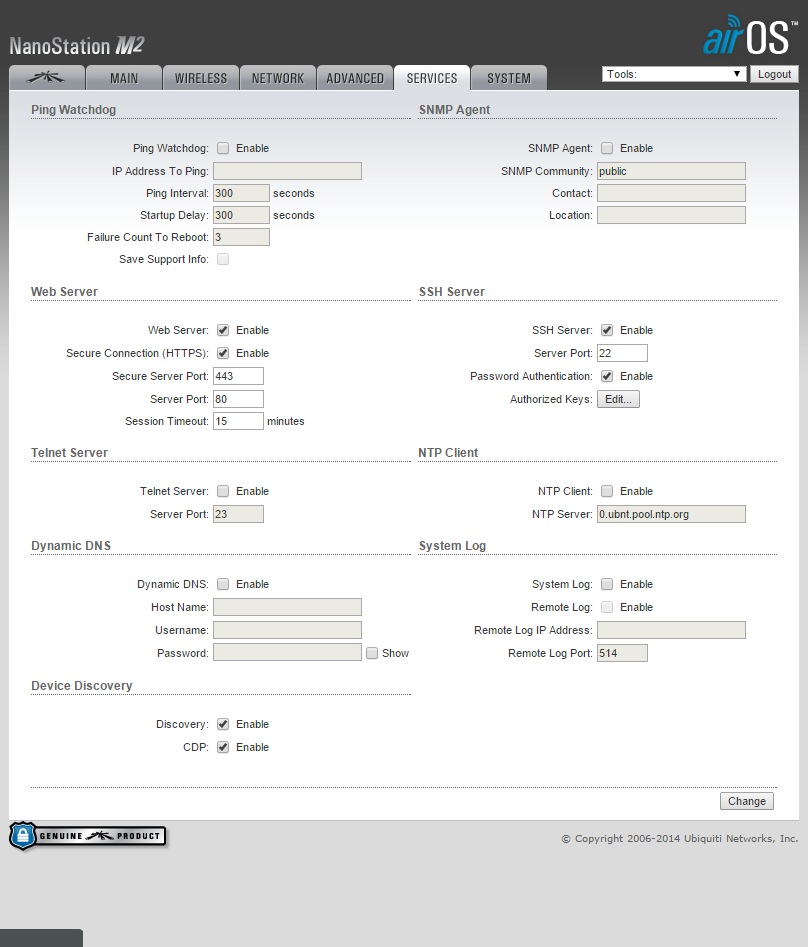Click the Dynamic DNS Password field

tap(287, 653)
